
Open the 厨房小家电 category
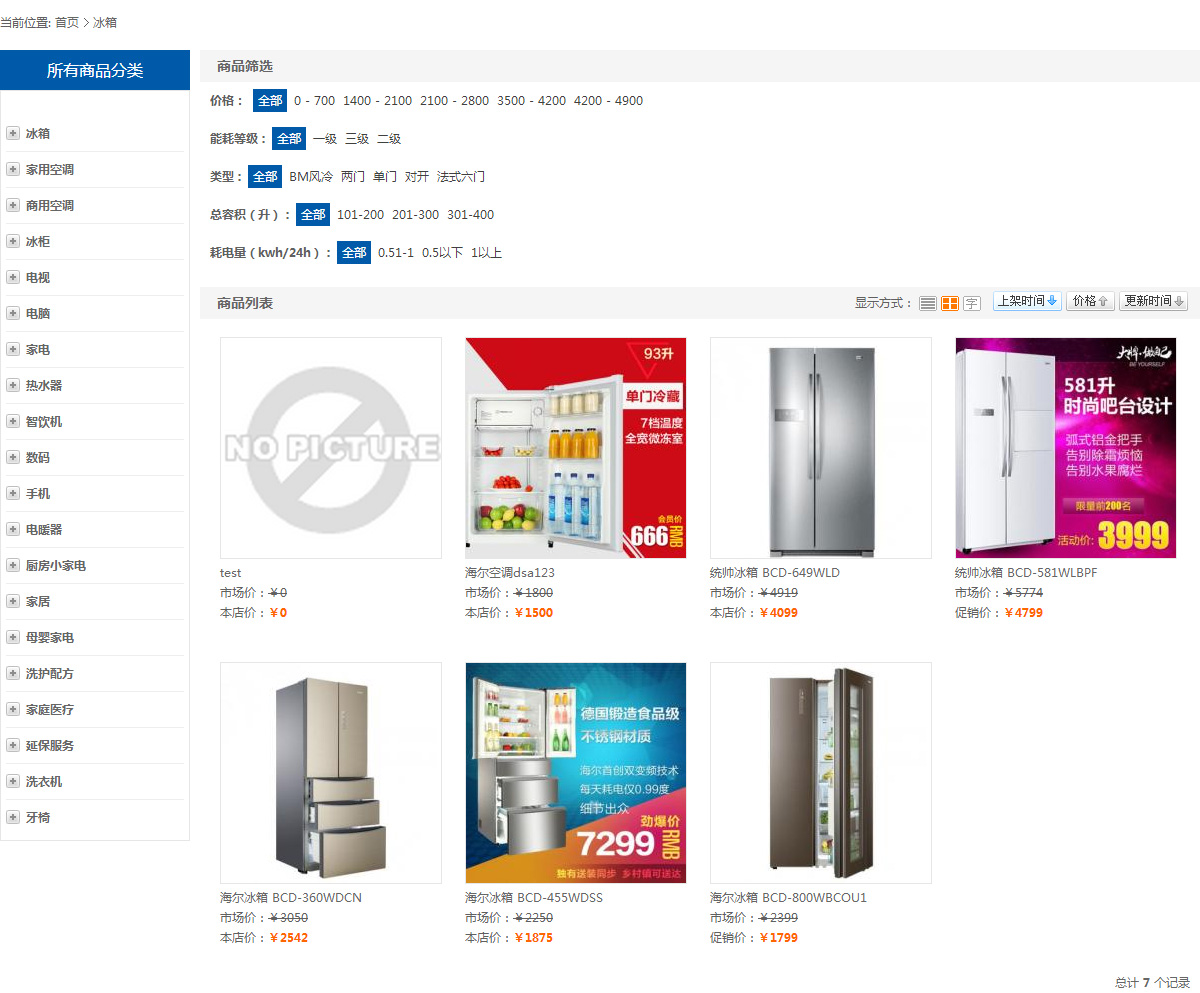coord(56,565)
